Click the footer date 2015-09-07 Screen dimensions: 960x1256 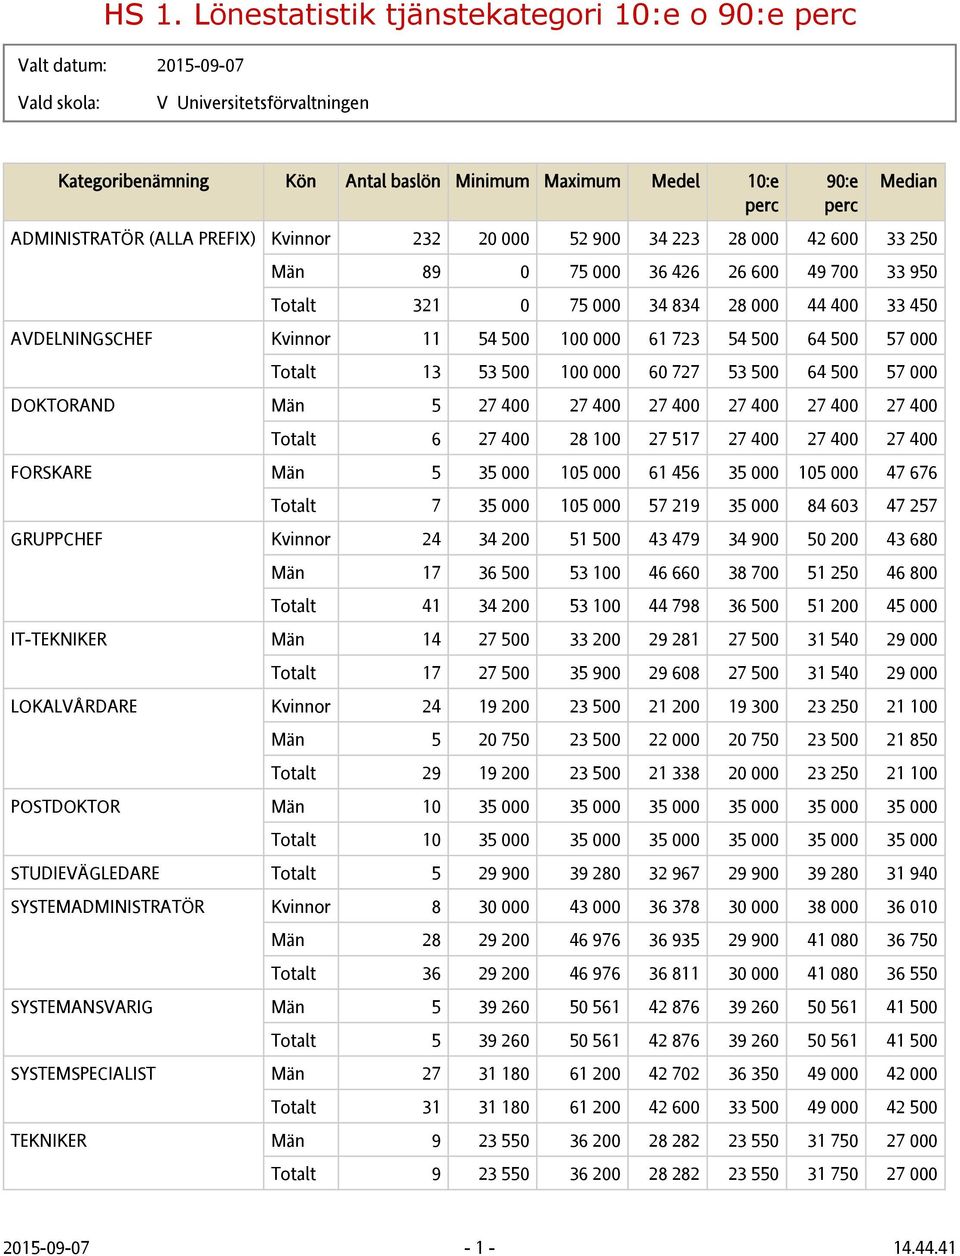pos(46,1247)
